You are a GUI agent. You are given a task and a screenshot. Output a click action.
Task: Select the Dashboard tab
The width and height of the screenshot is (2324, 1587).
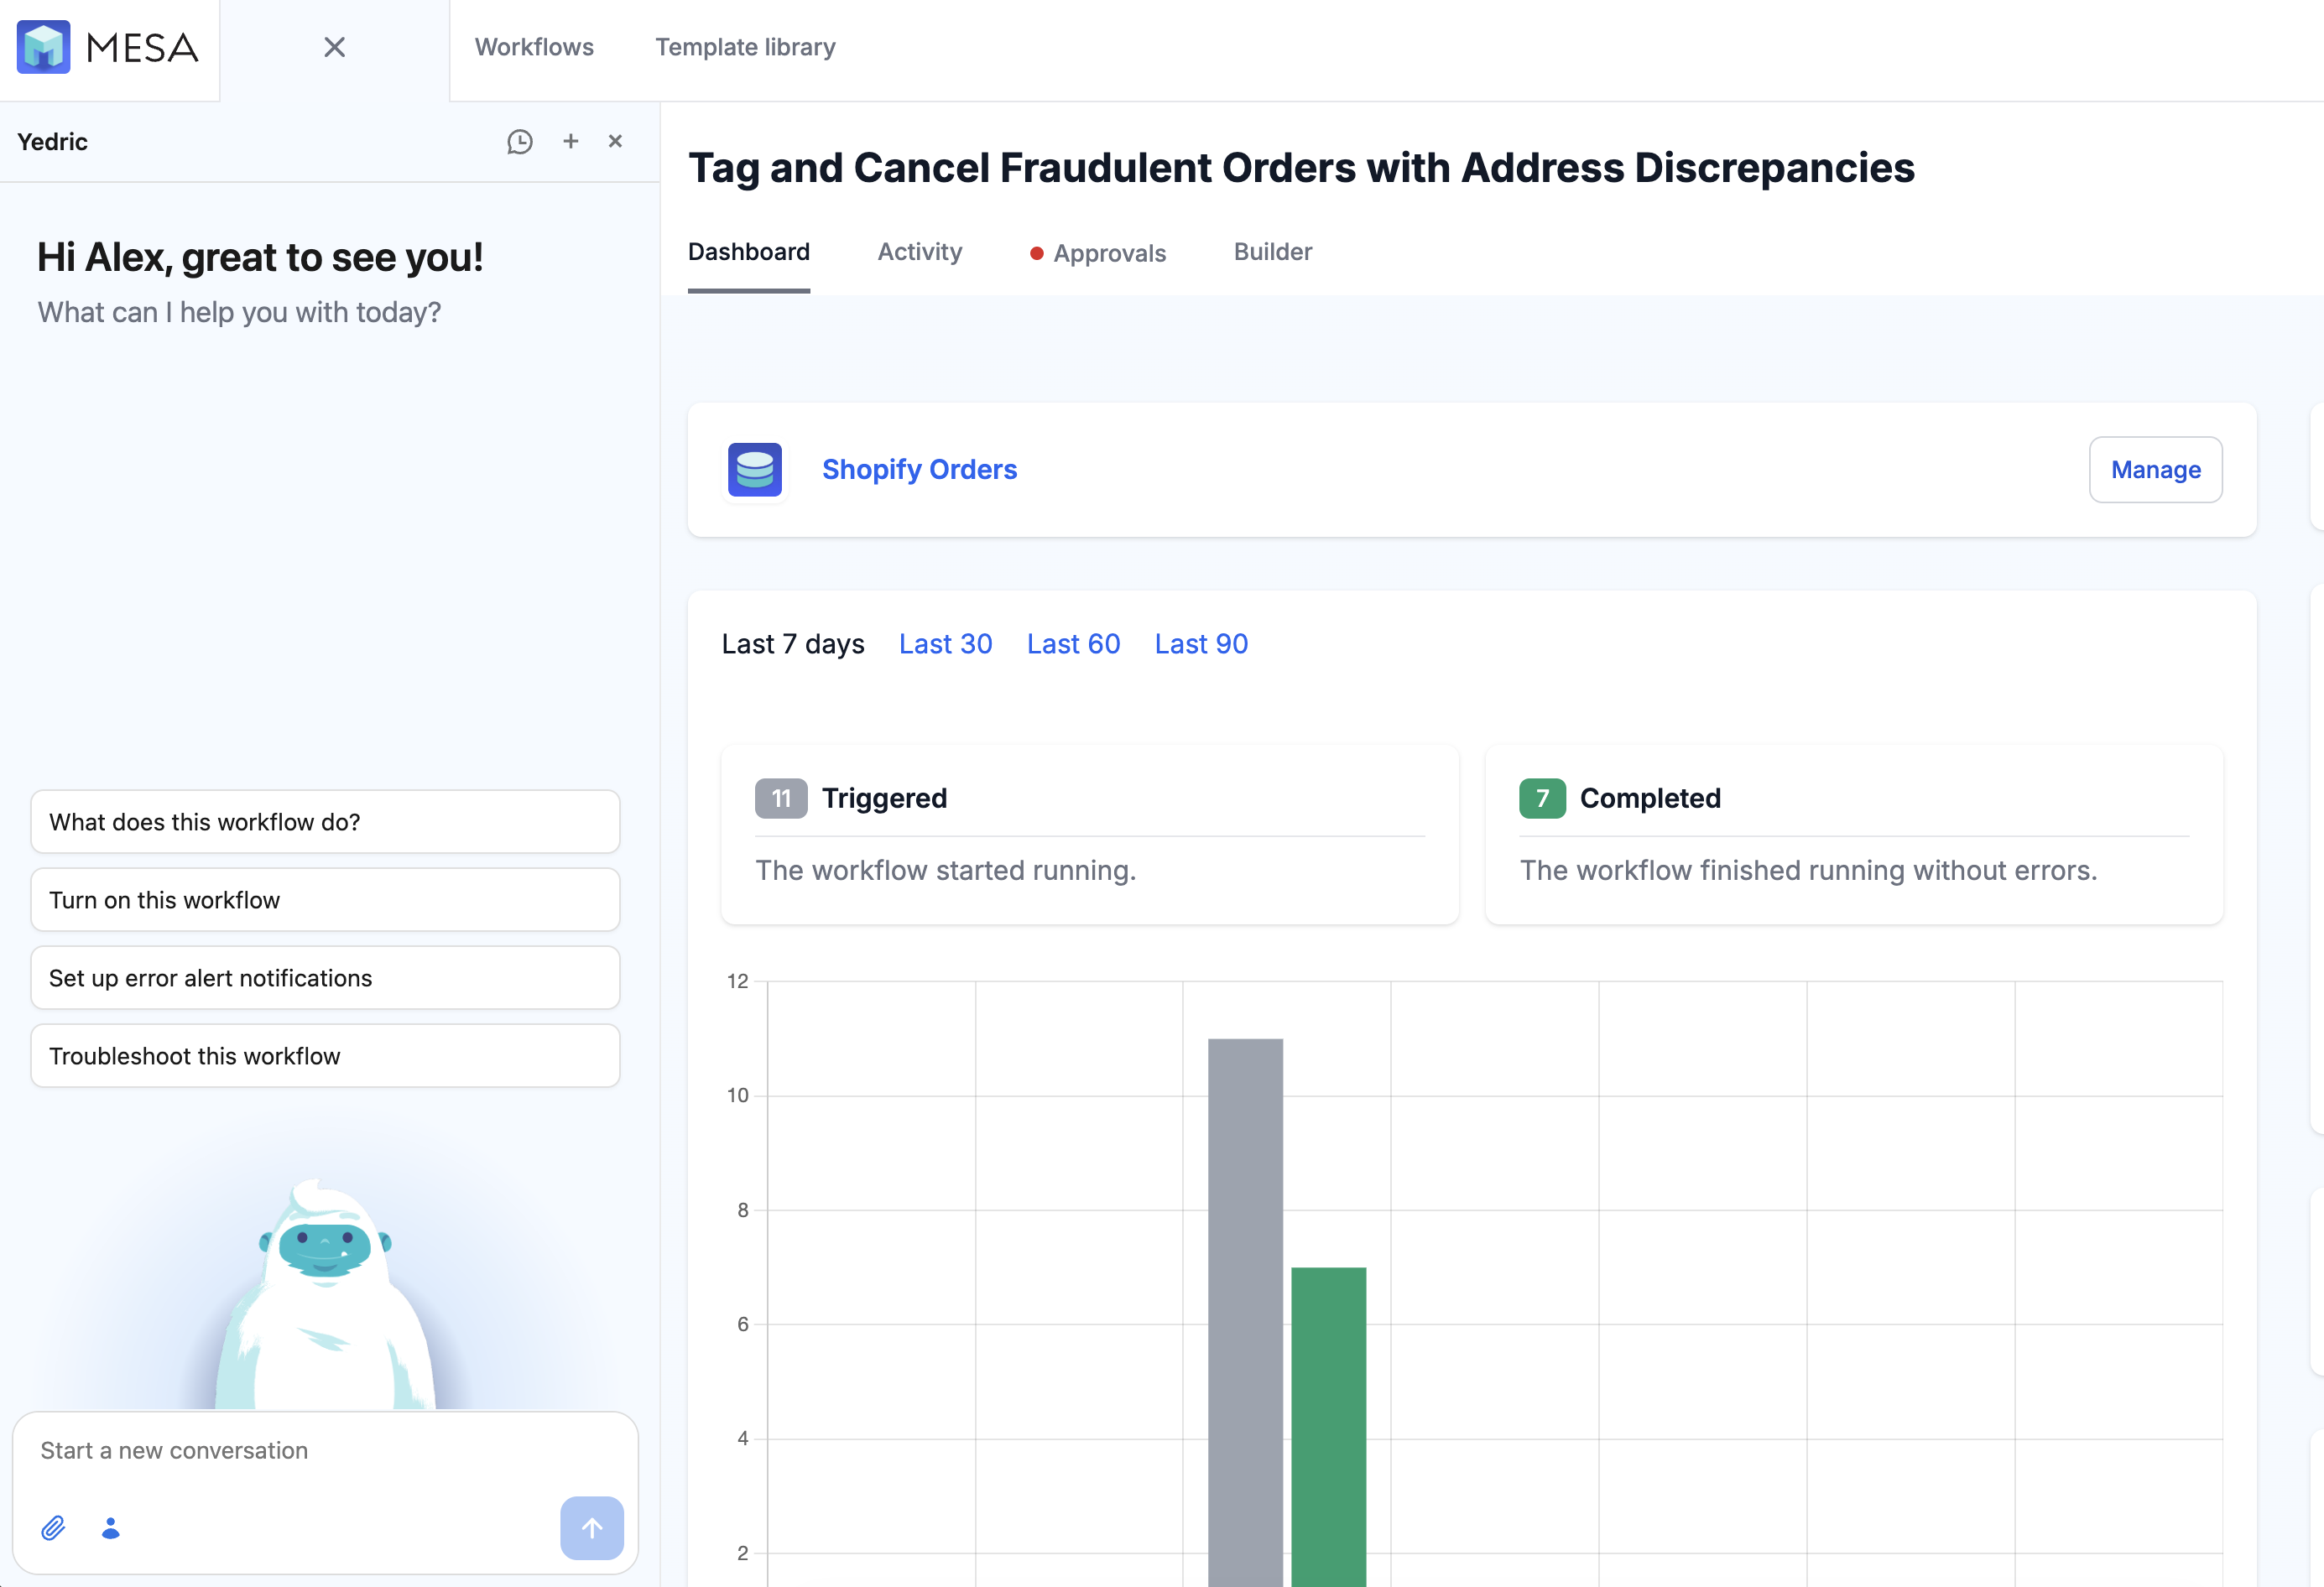(x=749, y=252)
